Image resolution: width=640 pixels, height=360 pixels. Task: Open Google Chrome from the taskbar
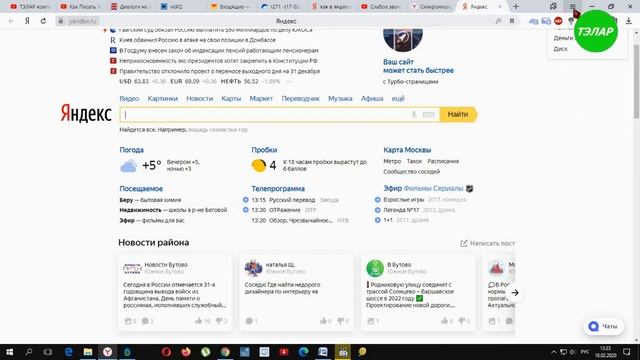point(225,352)
